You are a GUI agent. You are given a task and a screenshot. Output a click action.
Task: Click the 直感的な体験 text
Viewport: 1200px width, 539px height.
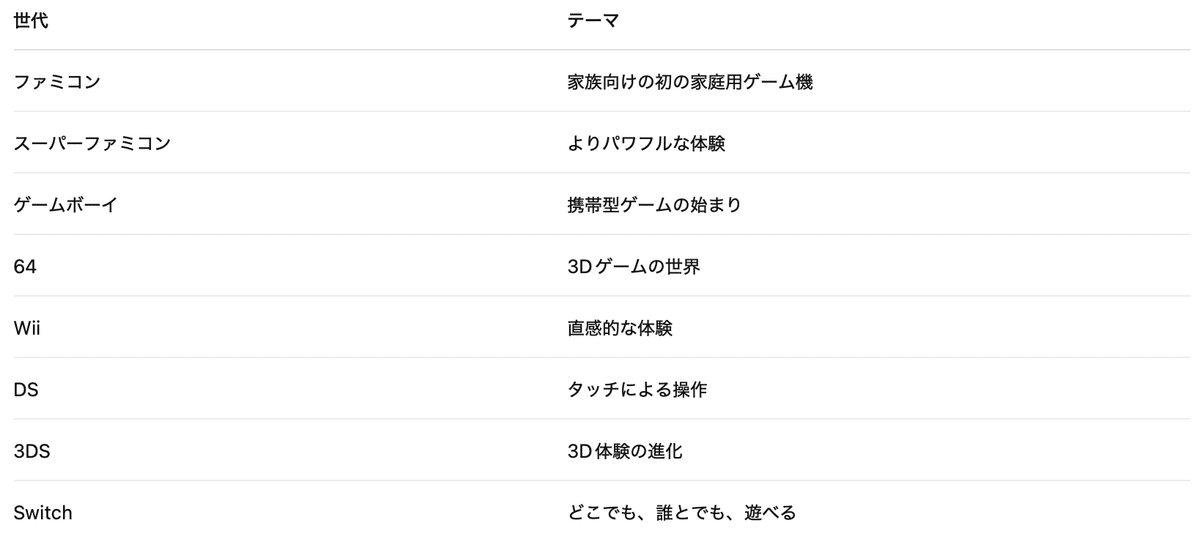(620, 328)
